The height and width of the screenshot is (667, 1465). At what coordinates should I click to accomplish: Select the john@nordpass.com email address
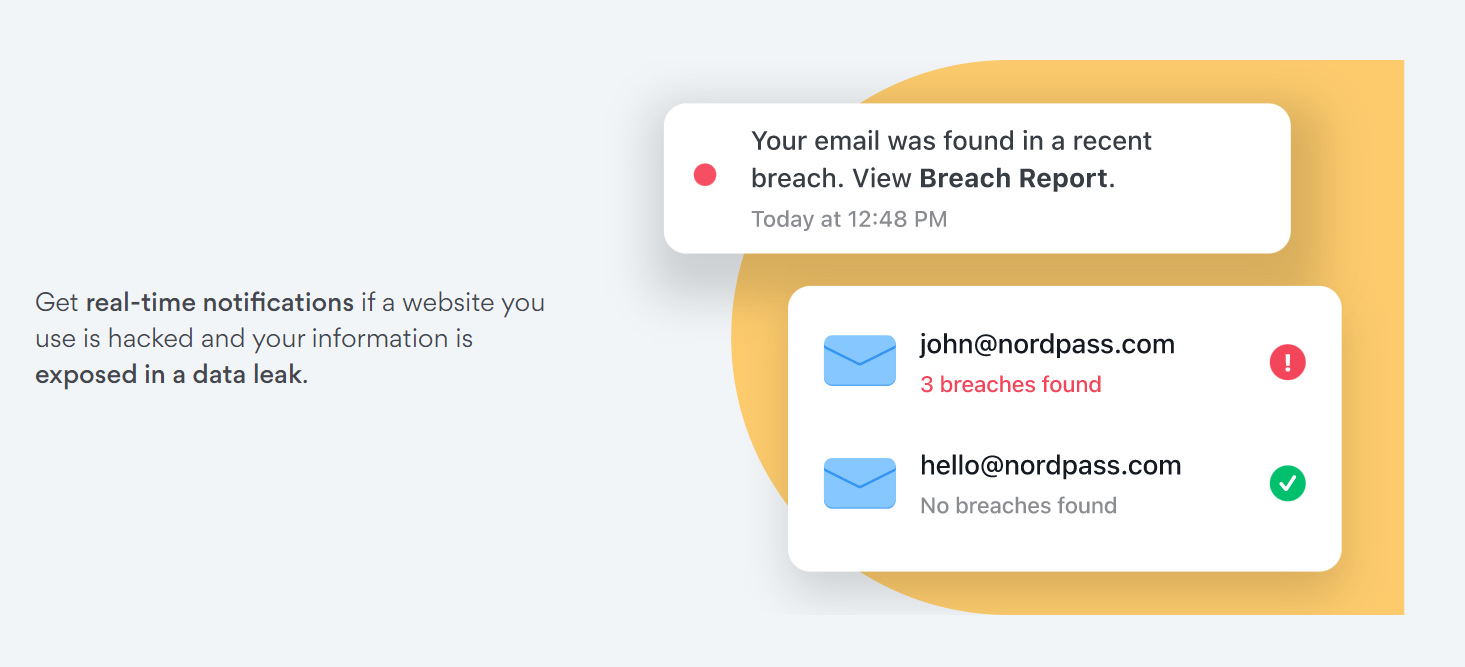pyautogui.click(x=1047, y=345)
